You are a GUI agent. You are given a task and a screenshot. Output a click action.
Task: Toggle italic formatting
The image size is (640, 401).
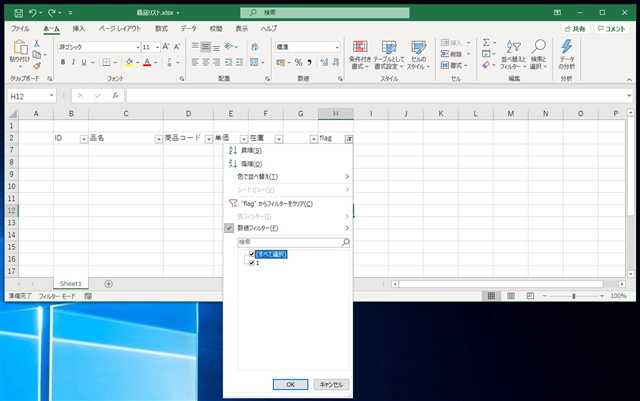(x=73, y=62)
